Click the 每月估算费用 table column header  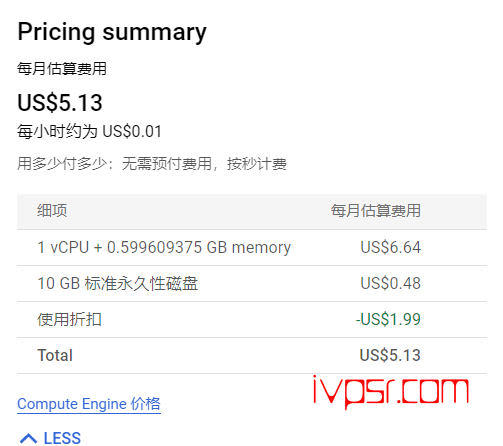pos(376,211)
